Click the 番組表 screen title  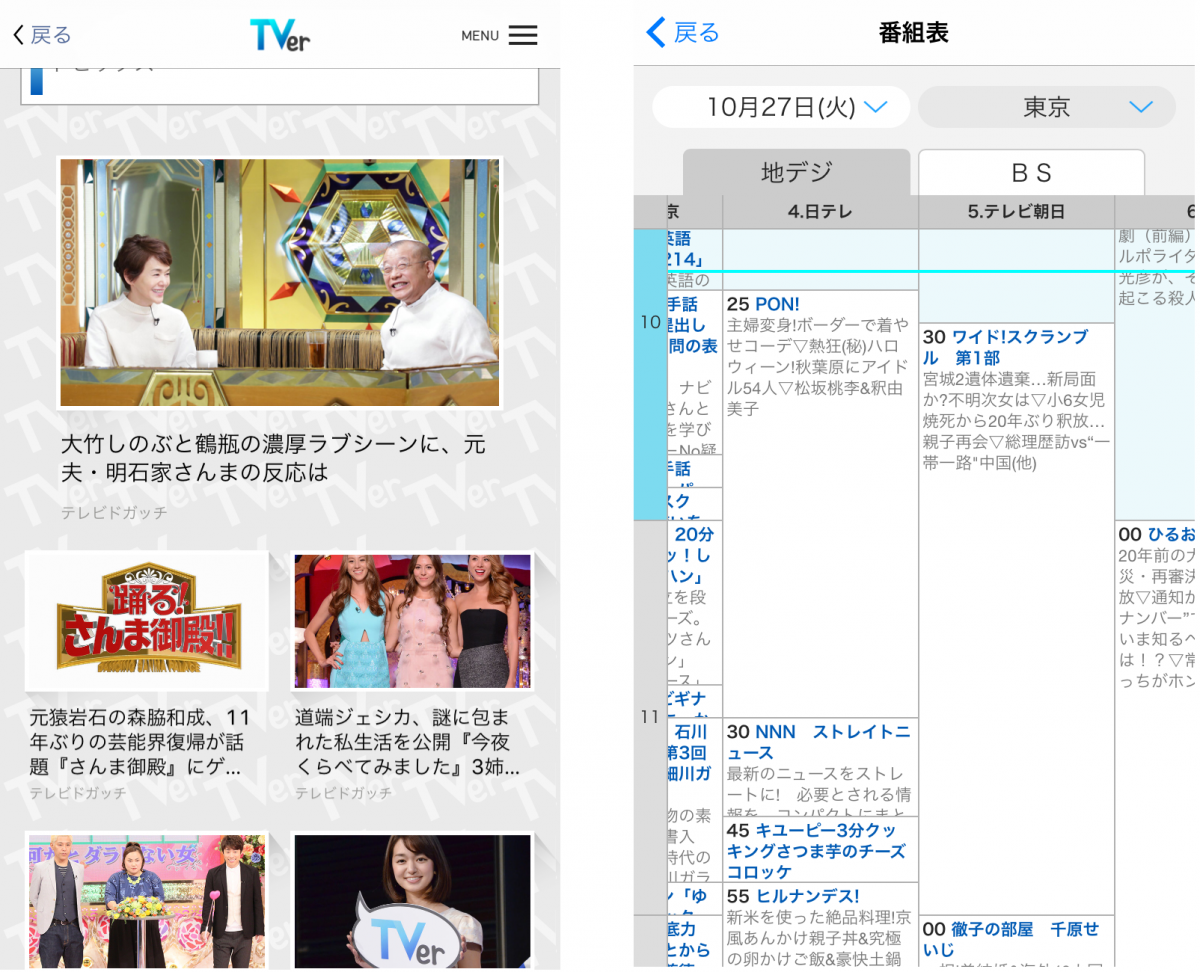click(x=913, y=33)
